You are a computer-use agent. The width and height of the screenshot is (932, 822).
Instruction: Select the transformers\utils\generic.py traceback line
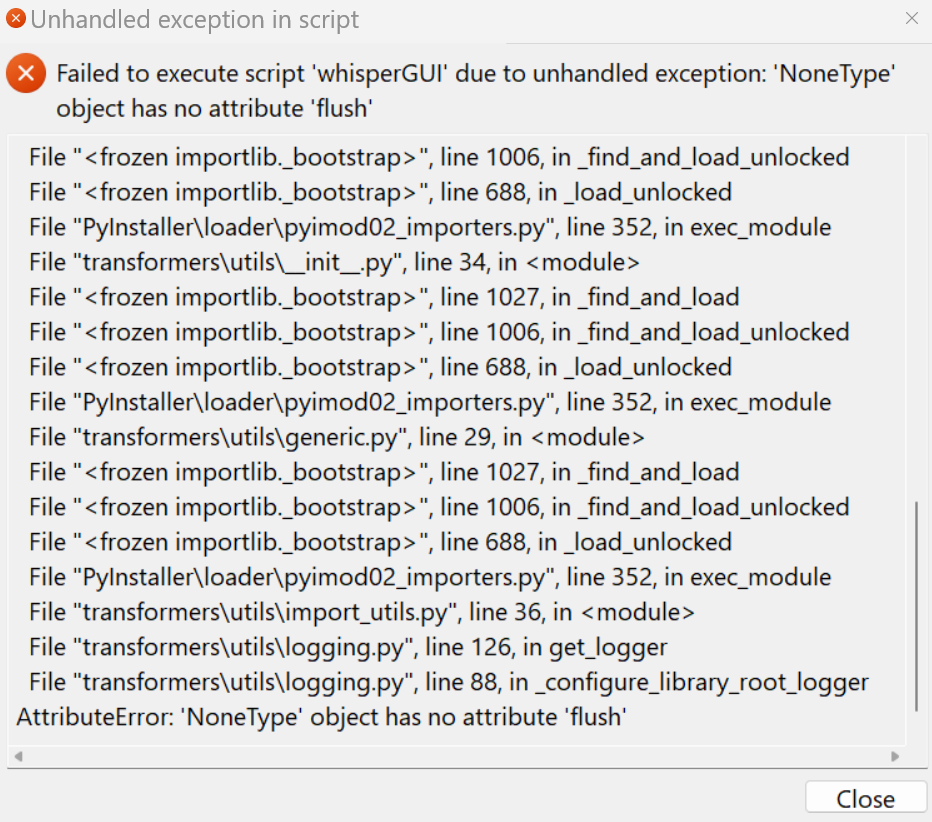point(335,436)
